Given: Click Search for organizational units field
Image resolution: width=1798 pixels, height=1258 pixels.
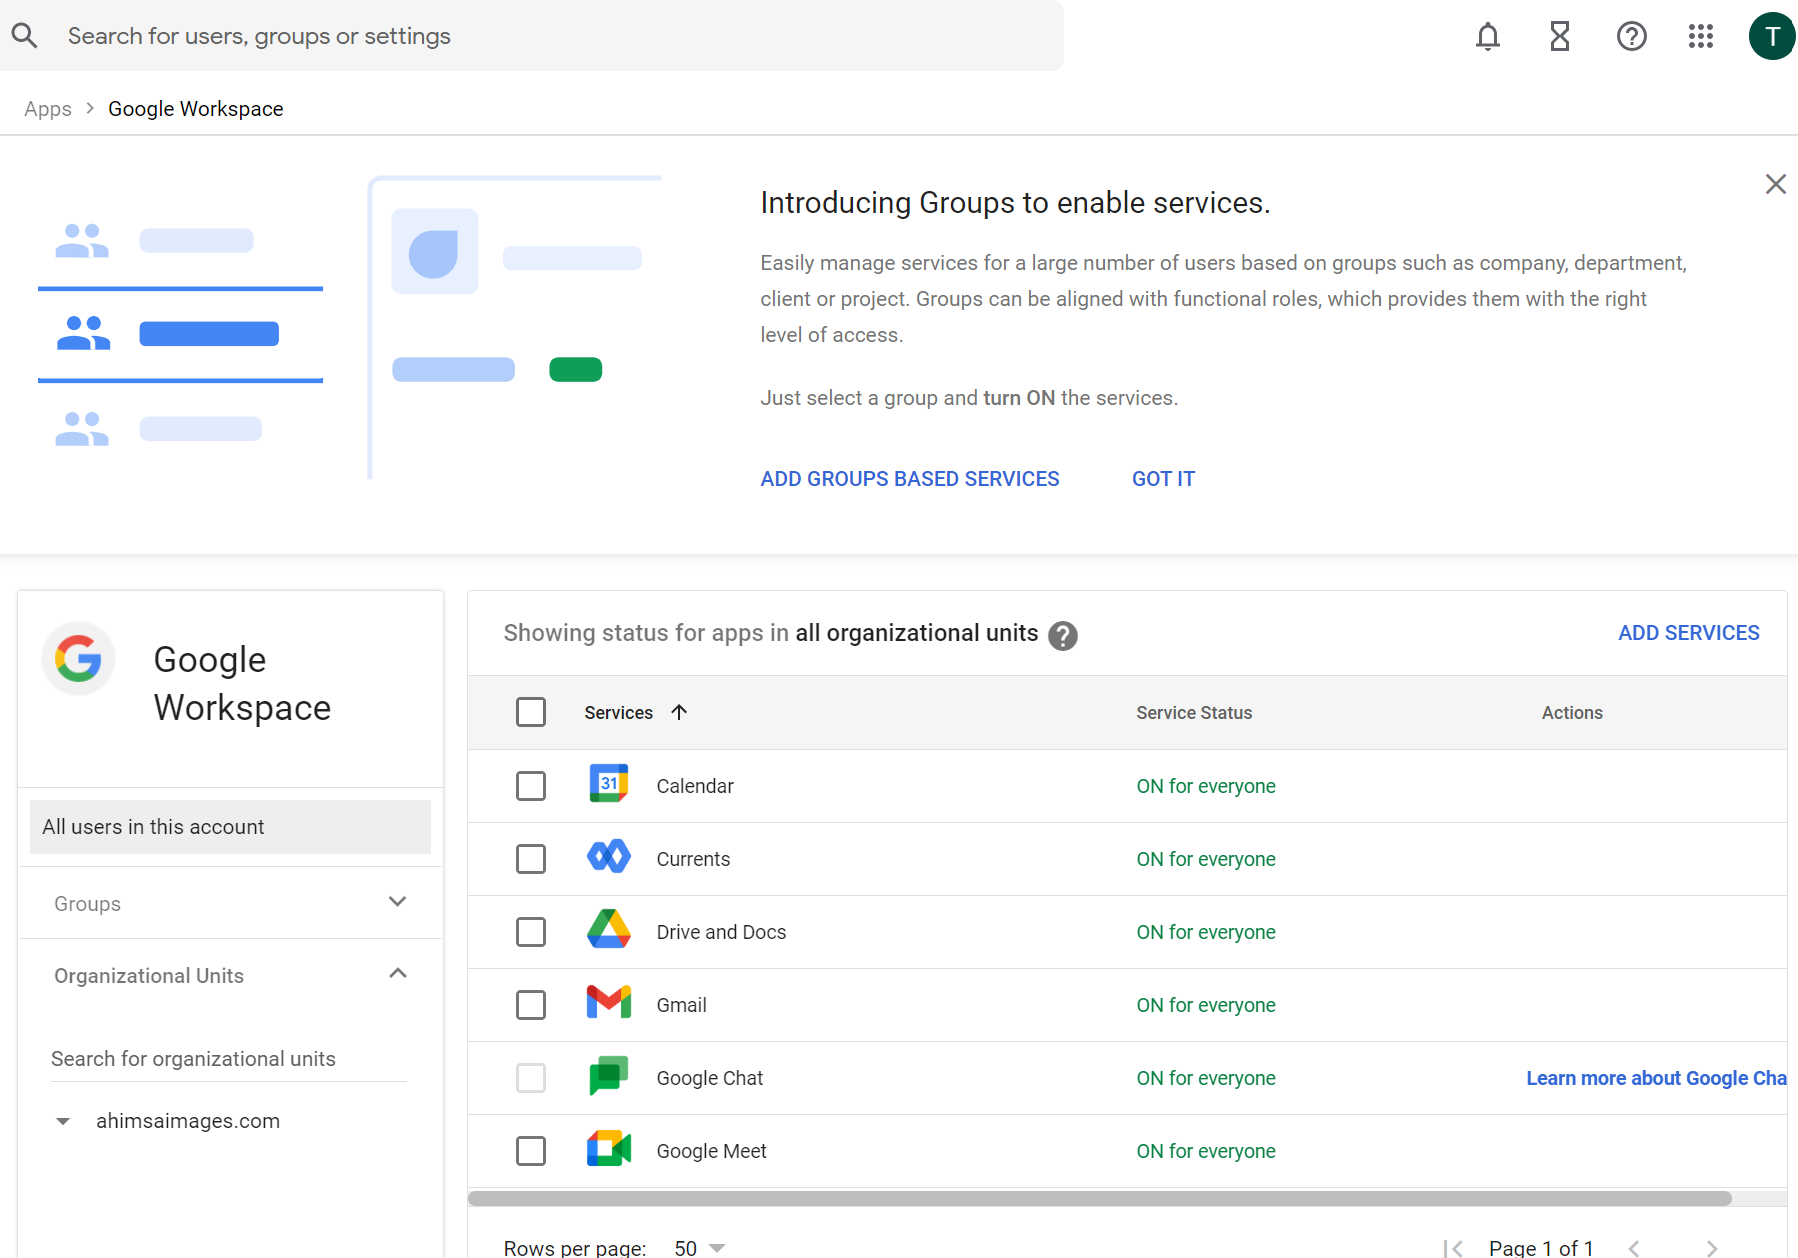Looking at the screenshot, I should [229, 1059].
